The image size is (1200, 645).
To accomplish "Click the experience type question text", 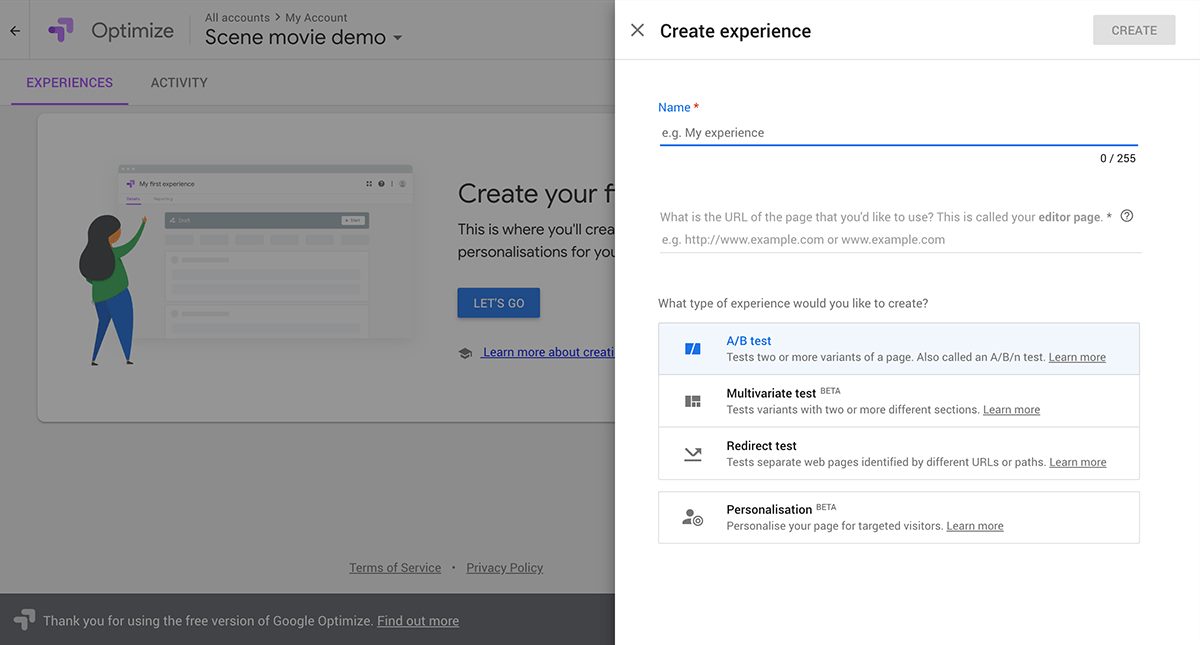I will [x=793, y=303].
